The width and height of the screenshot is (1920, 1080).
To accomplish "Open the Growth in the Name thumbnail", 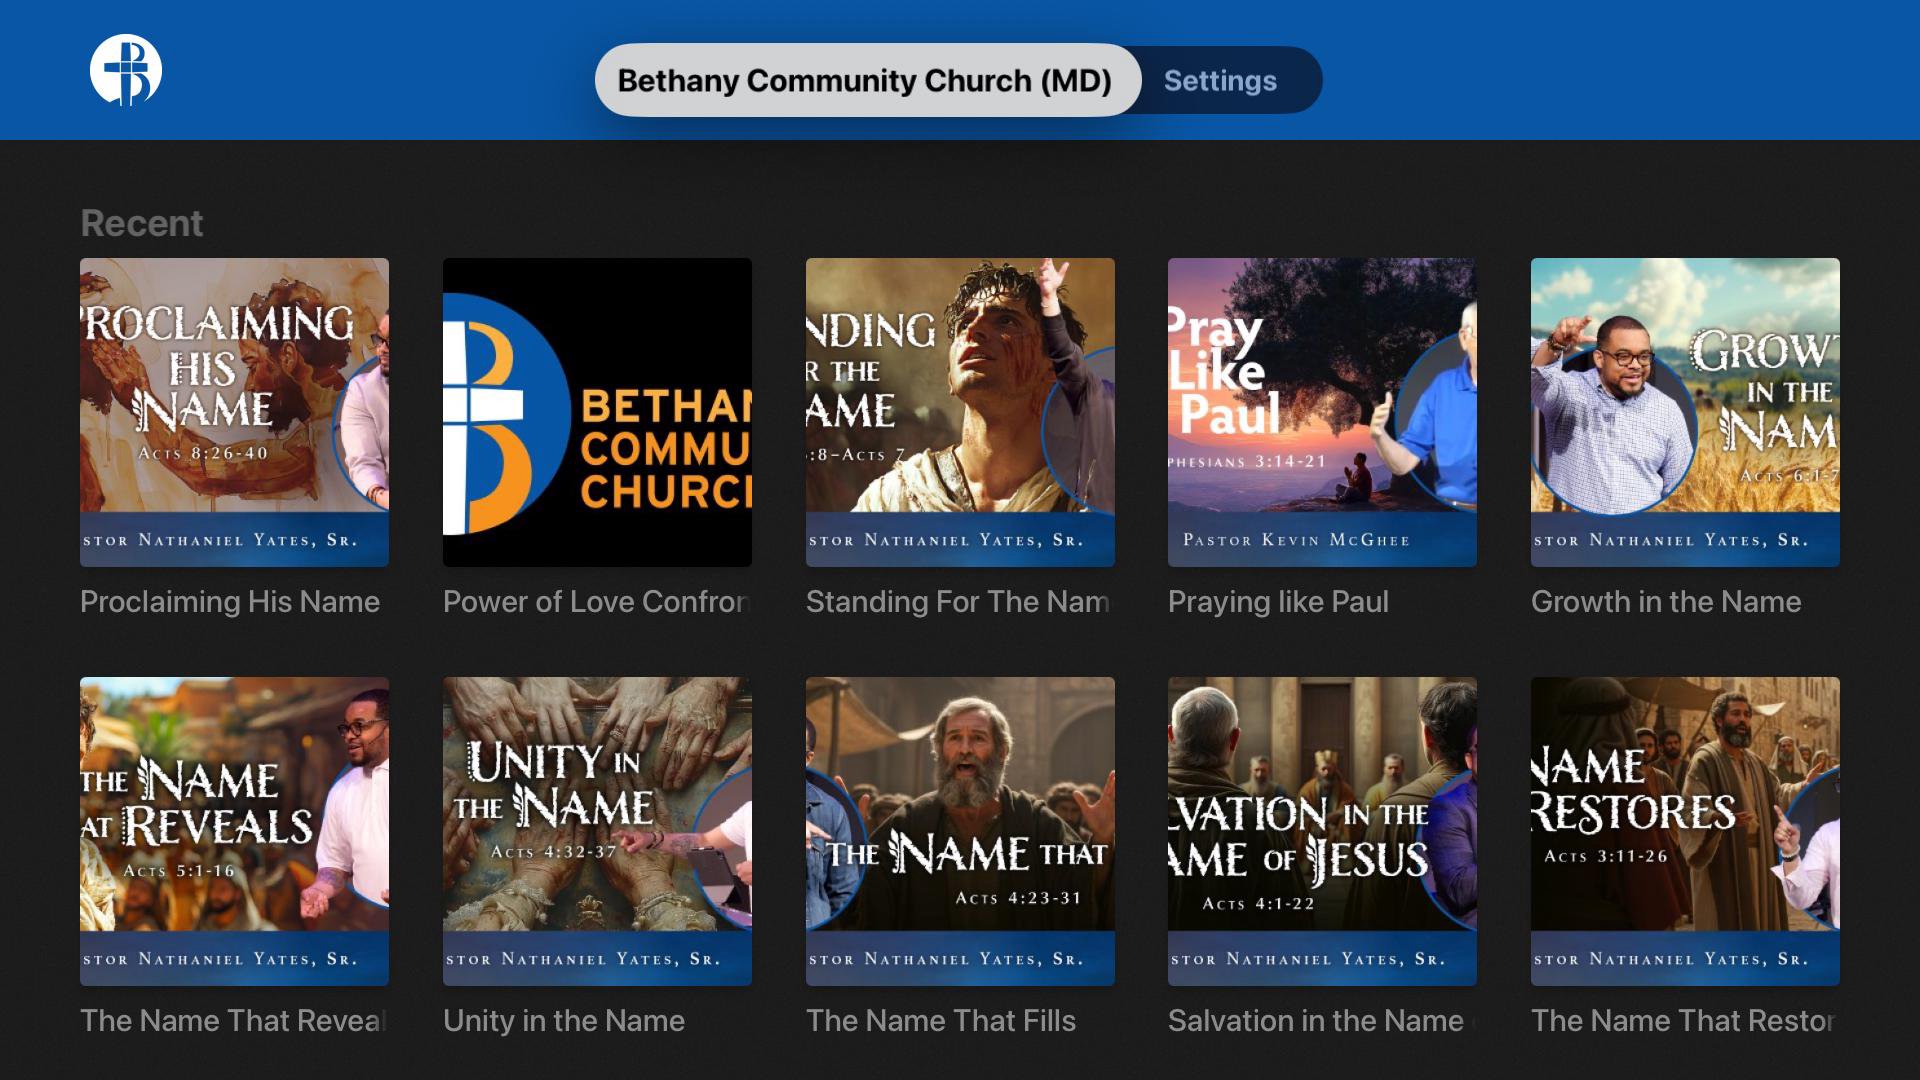I will tap(1685, 412).
